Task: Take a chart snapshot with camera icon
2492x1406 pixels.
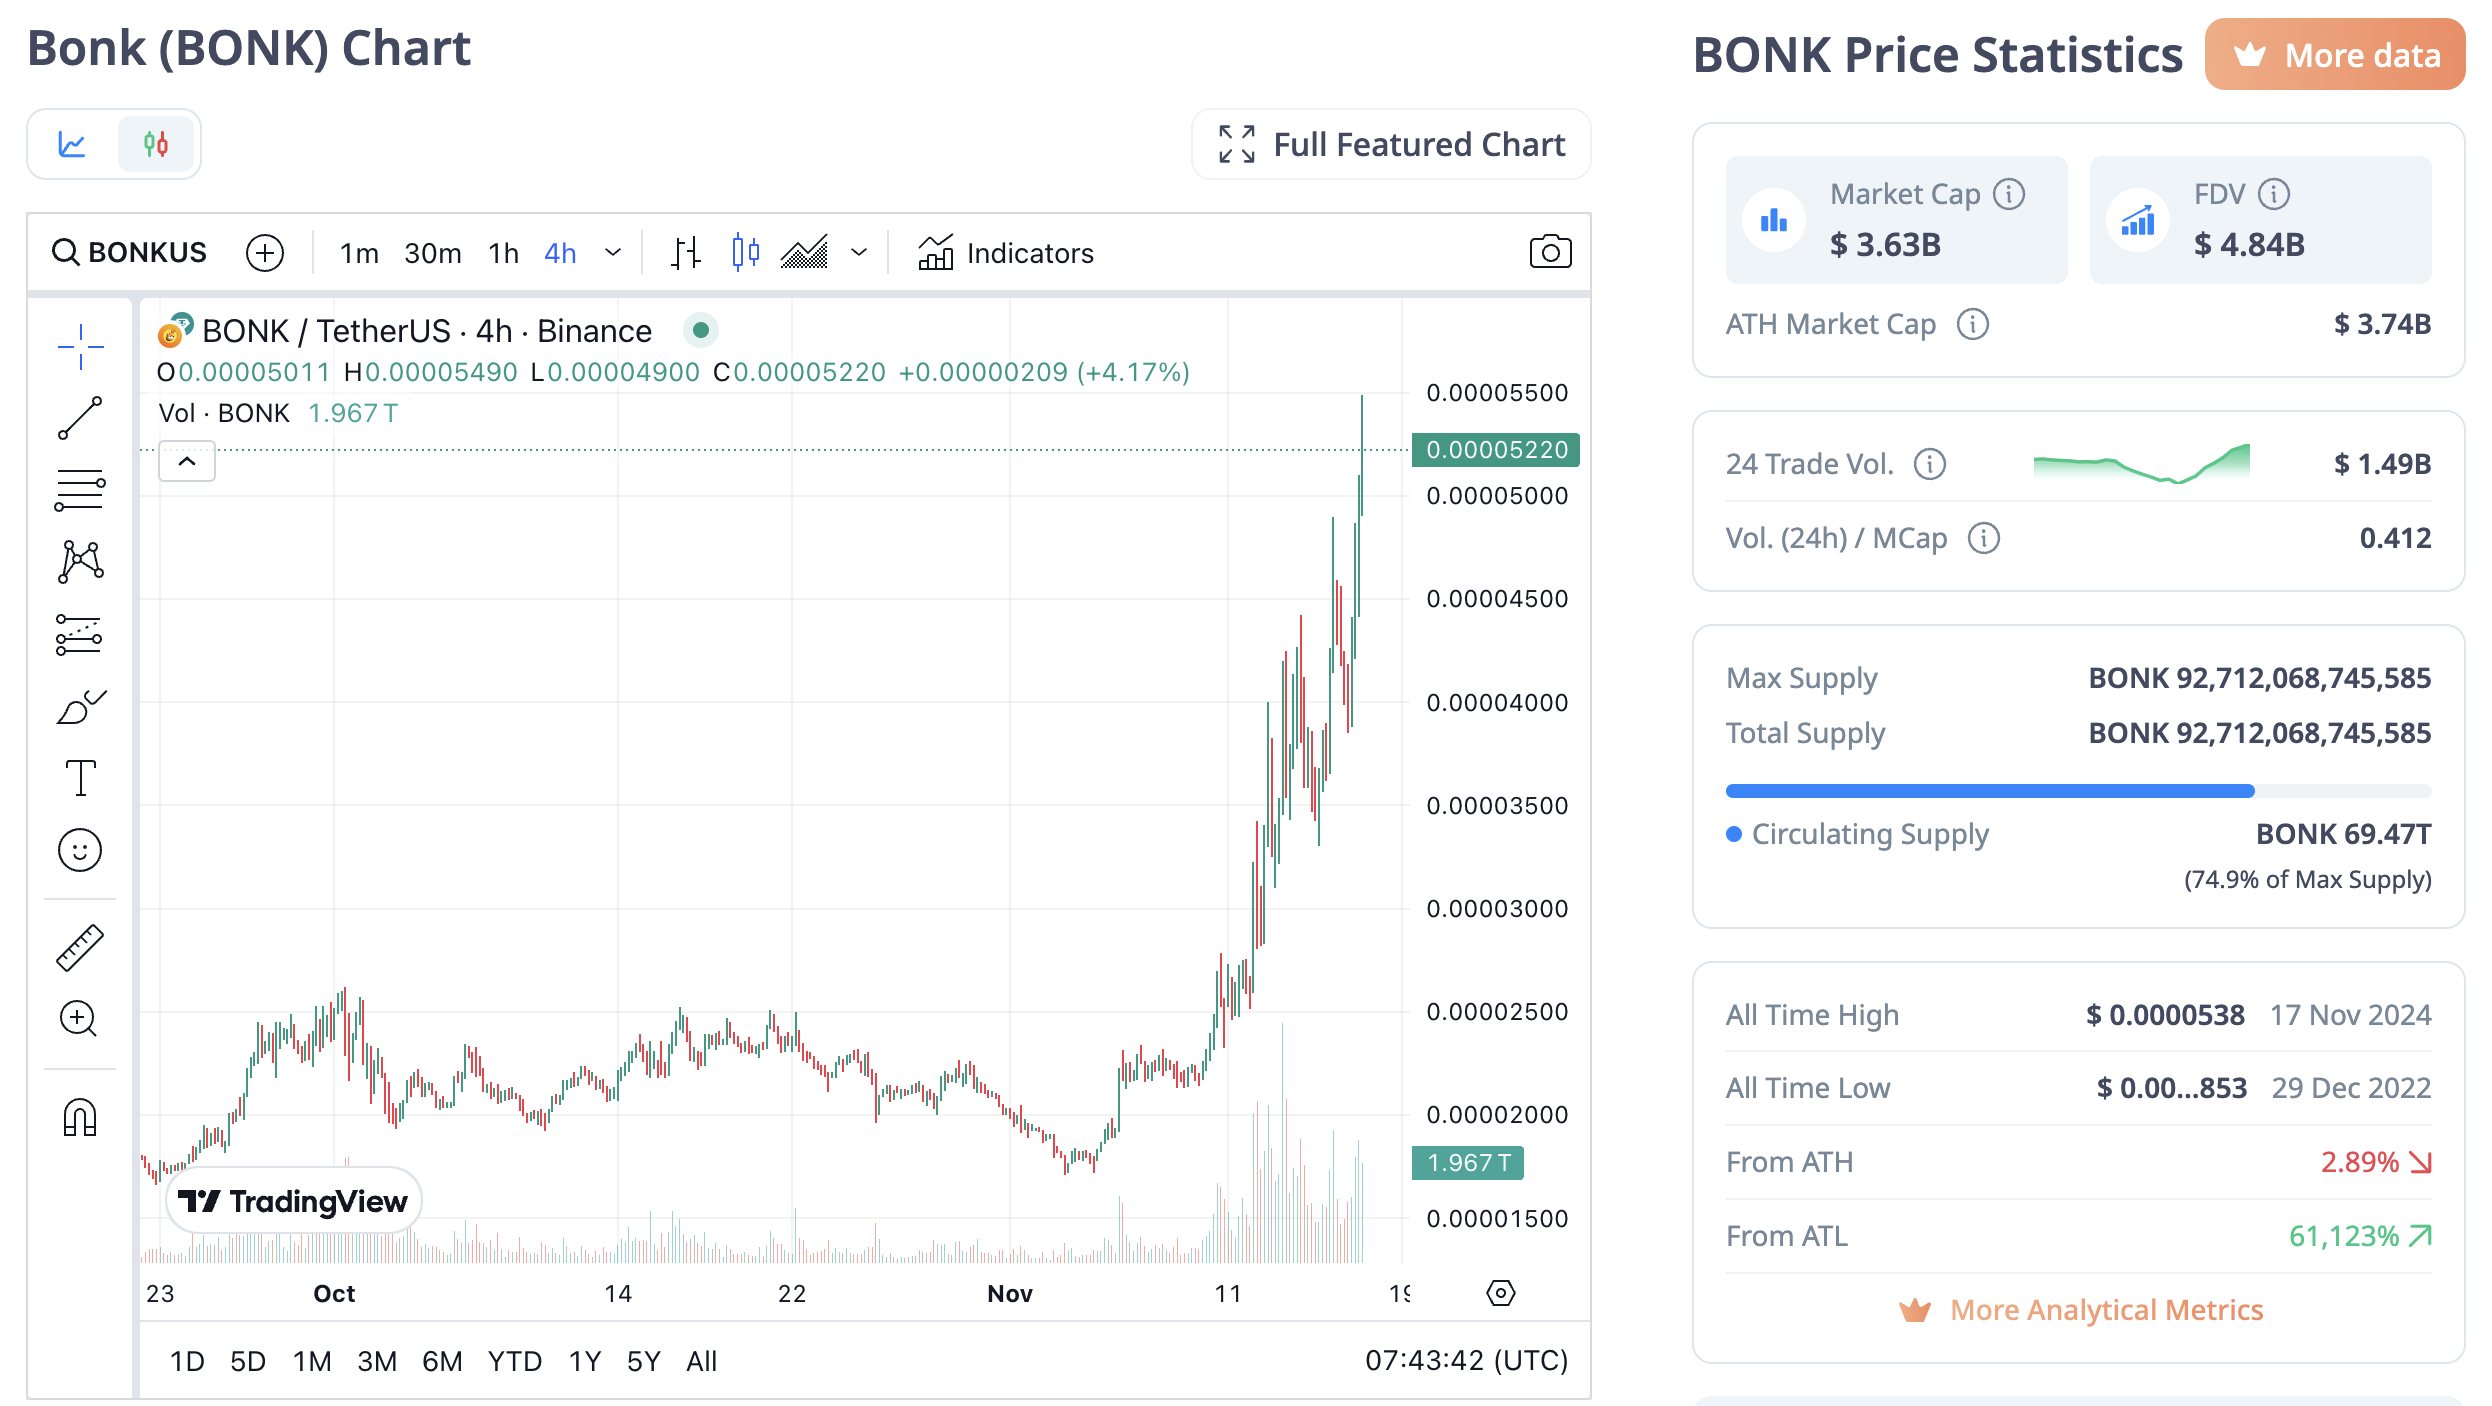Action: pyautogui.click(x=1550, y=252)
